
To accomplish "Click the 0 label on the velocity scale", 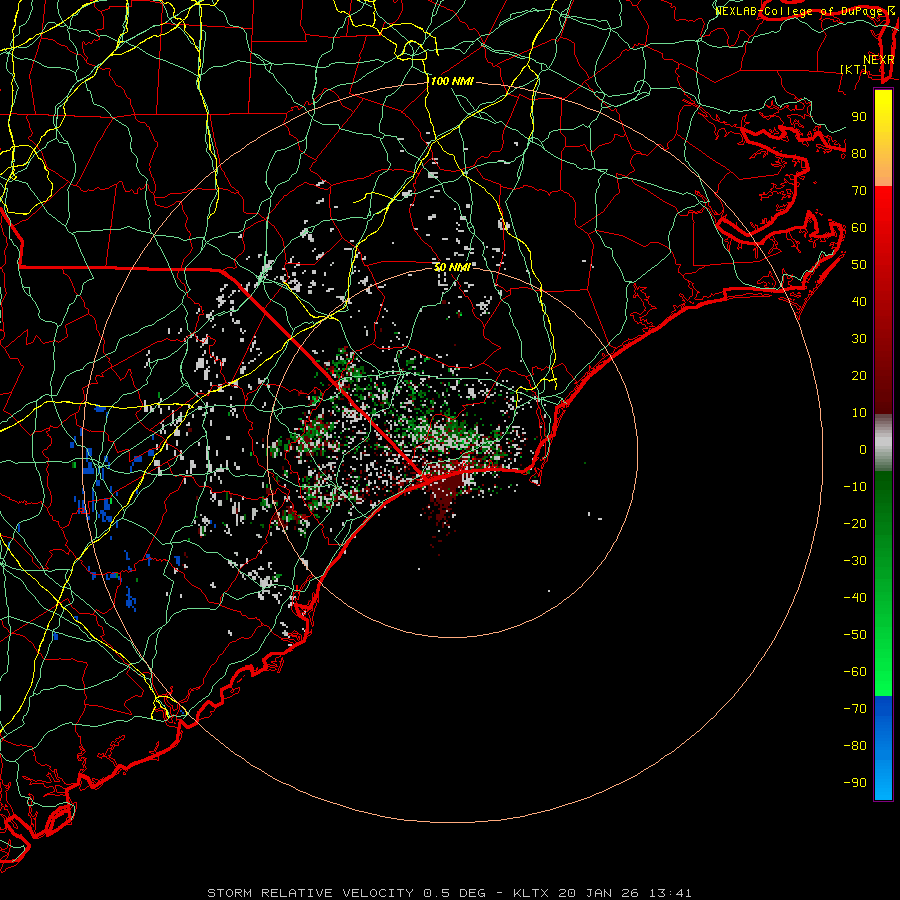I will (863, 449).
